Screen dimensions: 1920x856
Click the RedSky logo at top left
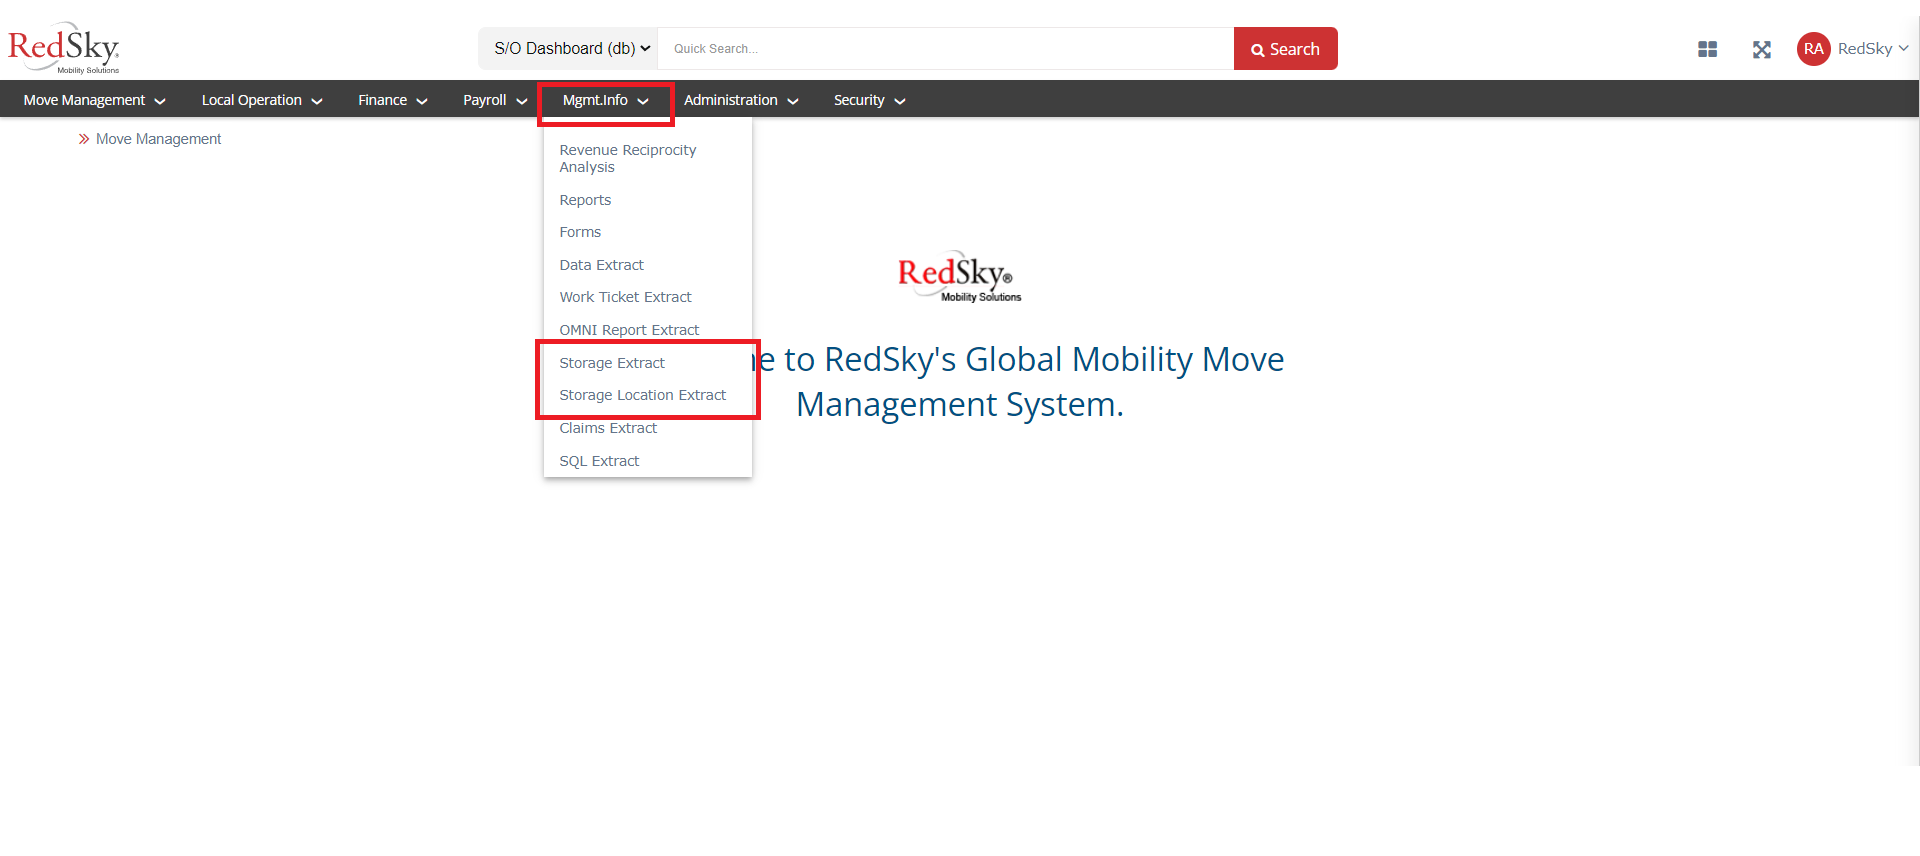(64, 47)
